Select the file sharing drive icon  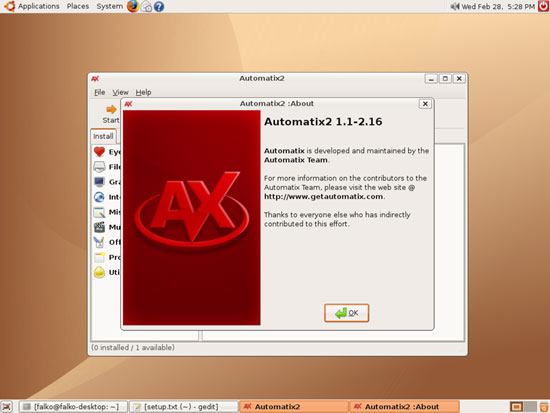(x=99, y=167)
